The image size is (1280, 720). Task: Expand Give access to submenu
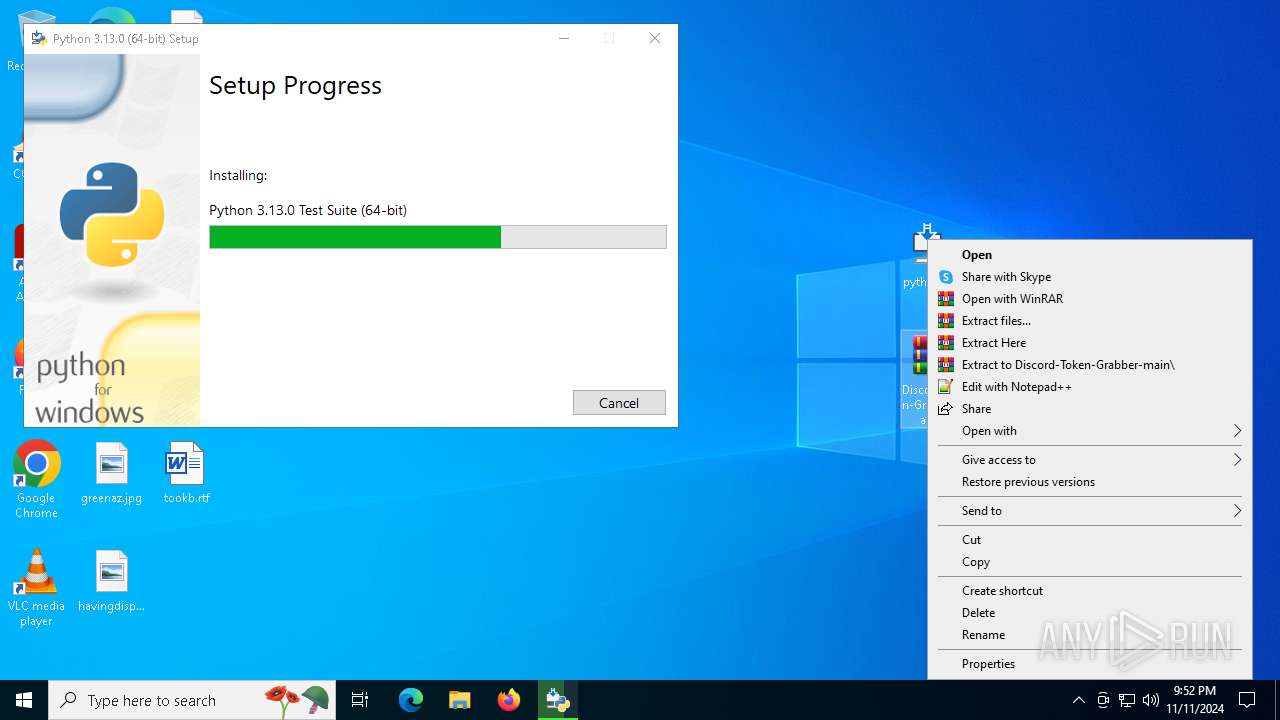pos(1090,460)
